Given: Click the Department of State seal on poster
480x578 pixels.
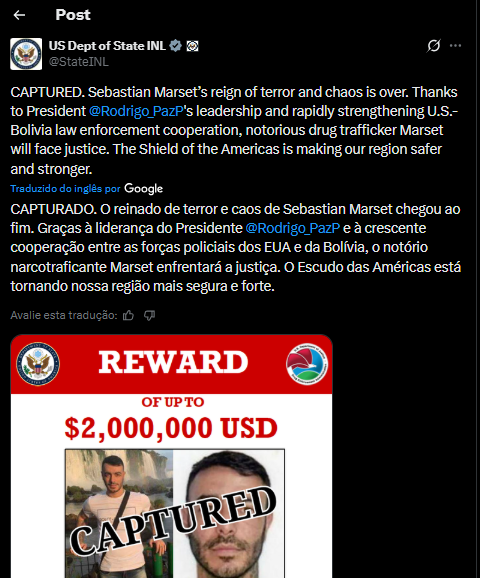Looking at the screenshot, I should pyautogui.click(x=38, y=364).
